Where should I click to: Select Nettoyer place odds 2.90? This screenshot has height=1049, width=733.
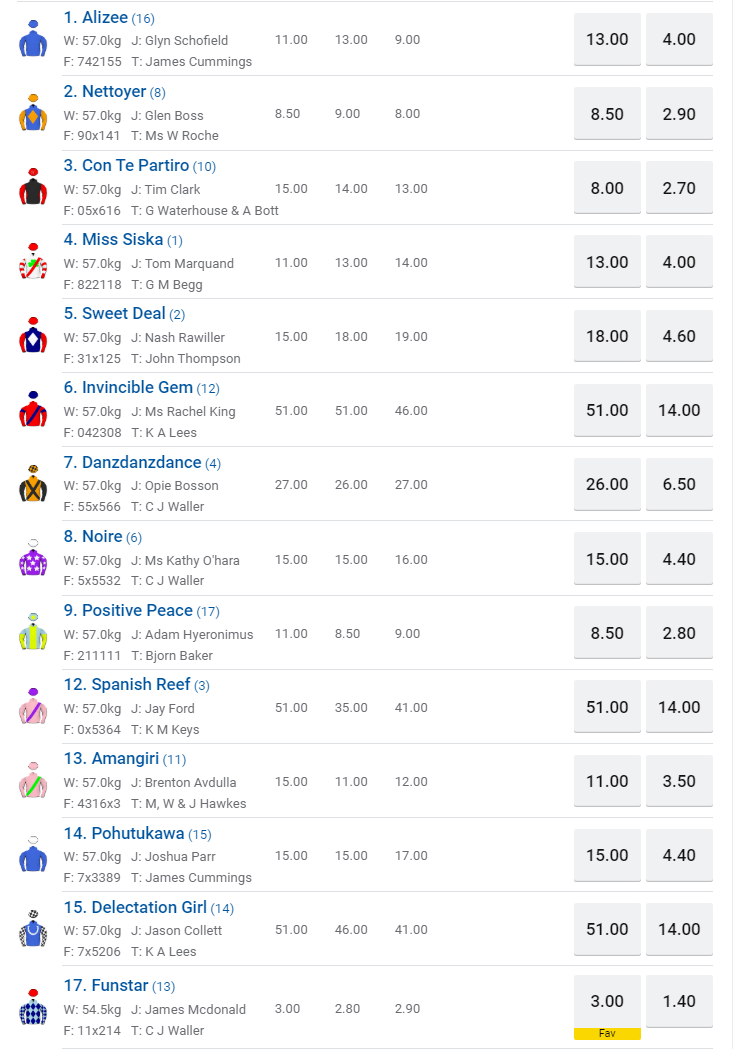(679, 114)
